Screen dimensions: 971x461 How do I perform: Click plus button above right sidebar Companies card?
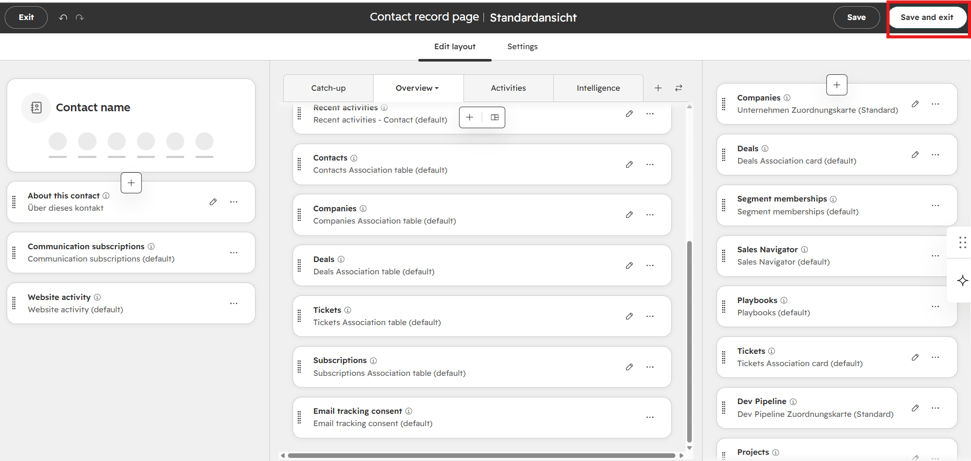point(837,85)
